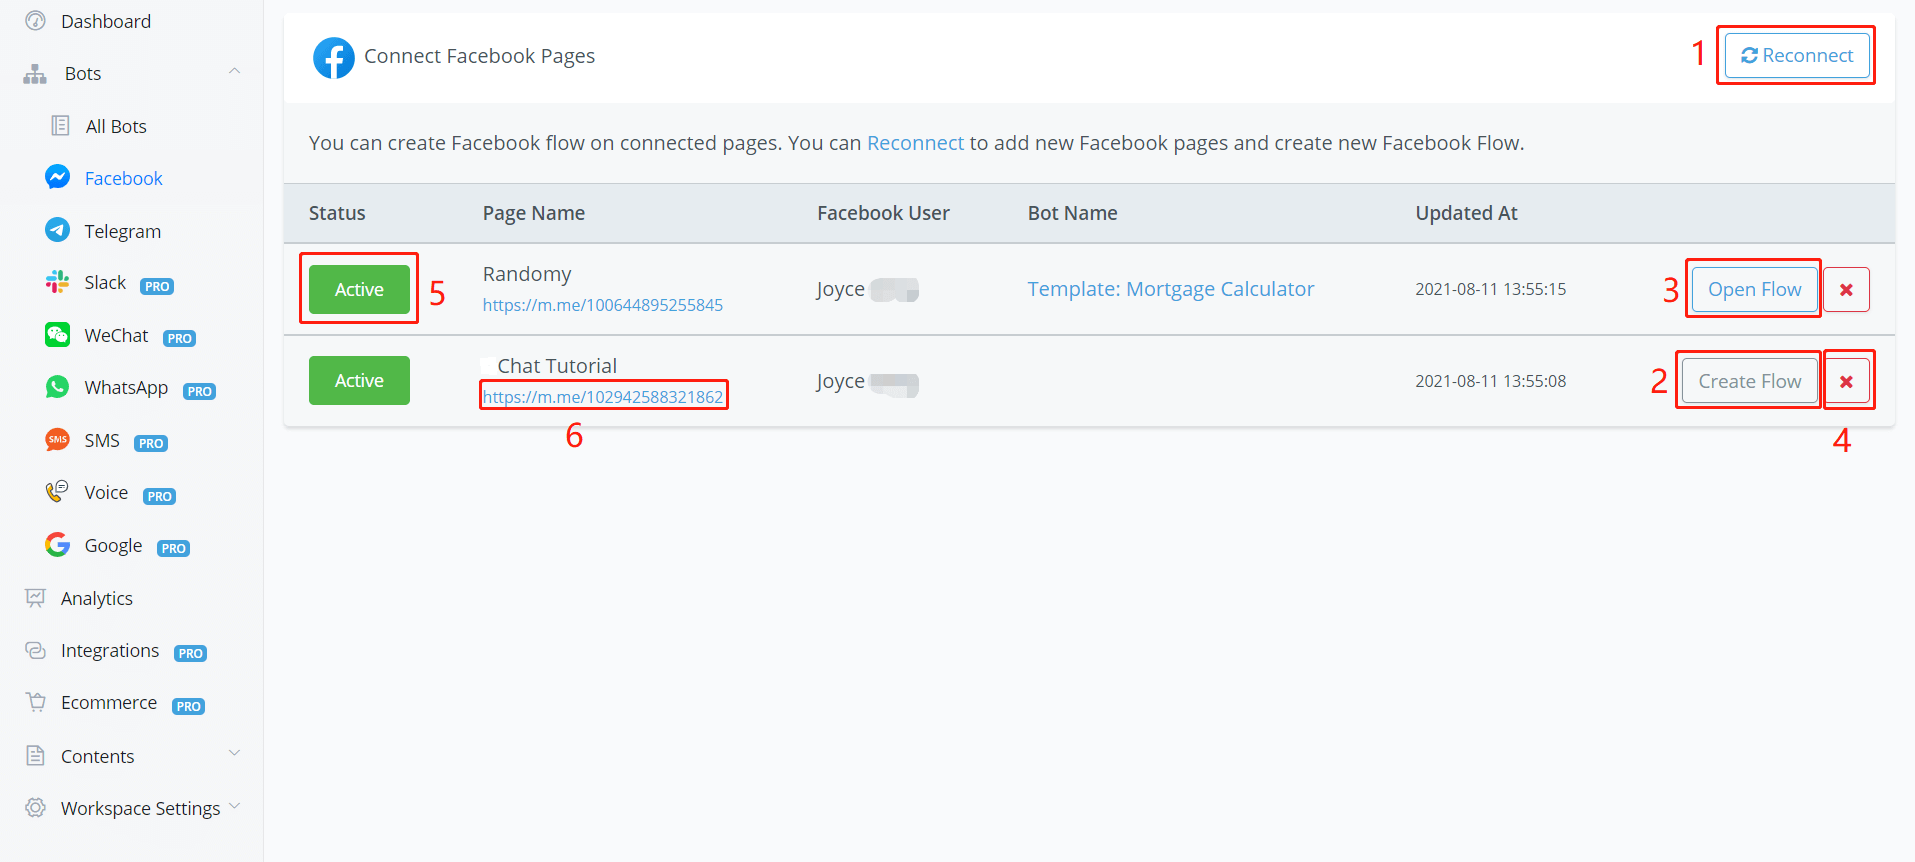The height and width of the screenshot is (862, 1915).
Task: Click the Telegram paper-plane icon
Action: [x=58, y=230]
